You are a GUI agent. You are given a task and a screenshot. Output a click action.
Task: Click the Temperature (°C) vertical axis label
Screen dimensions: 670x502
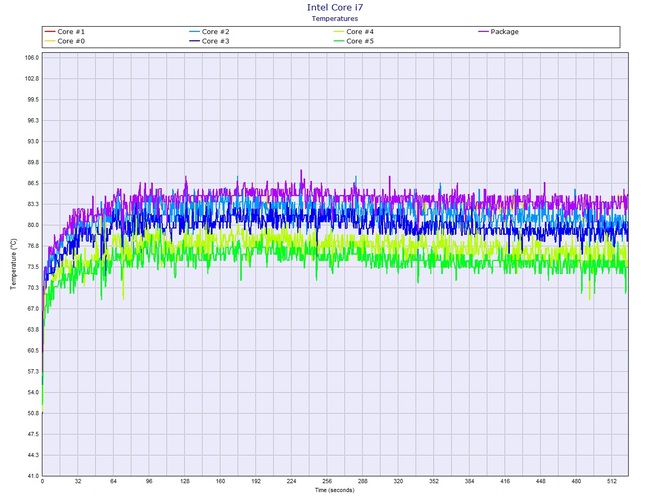[13, 265]
